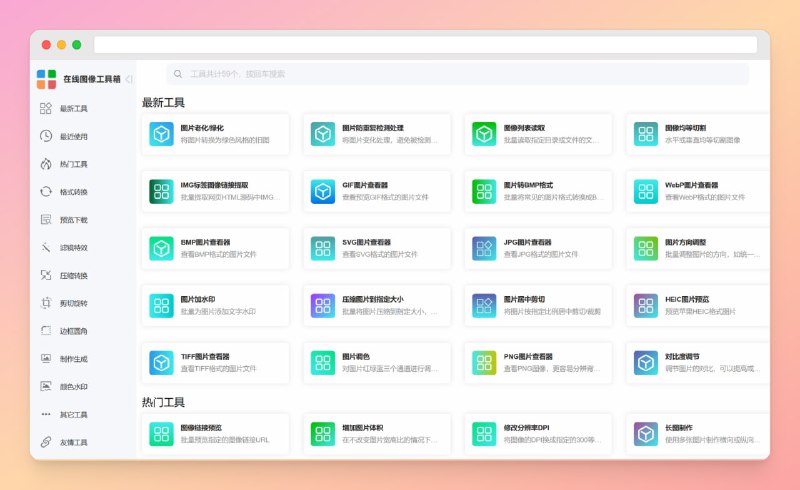Click the 压缩转换 sidebar icon

tap(46, 275)
